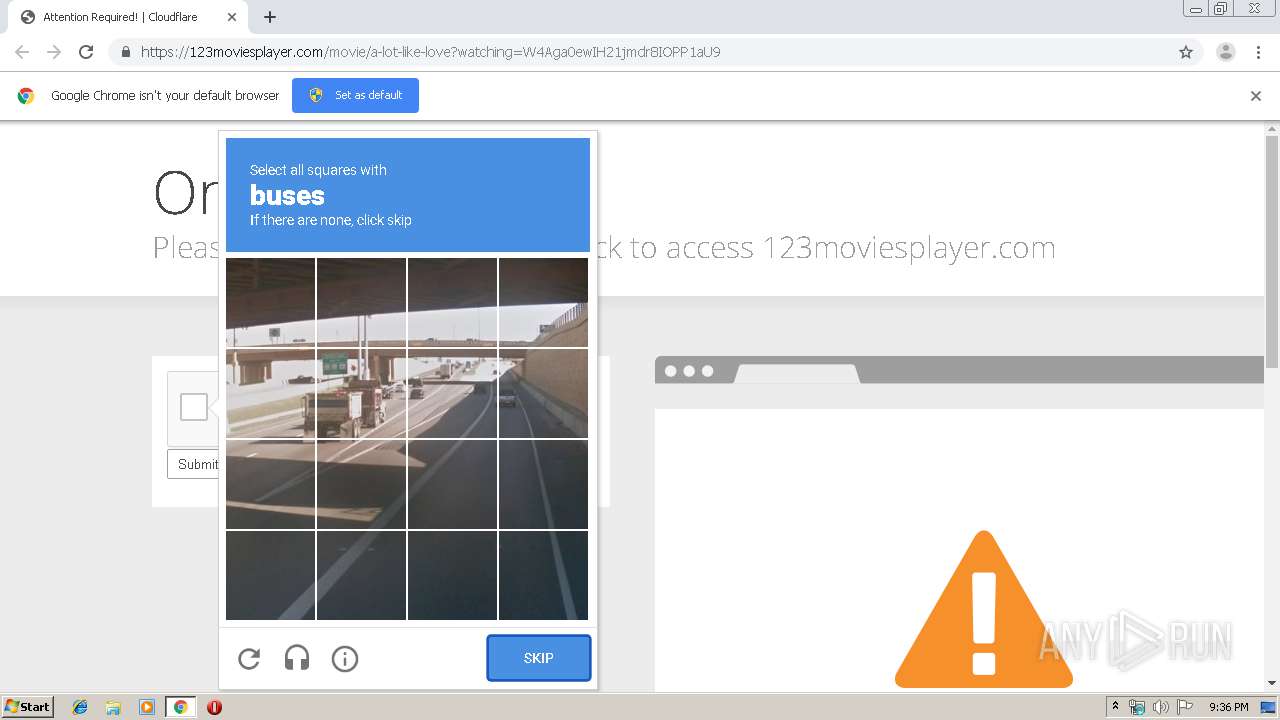Open Windows Explorer from taskbar
Screen dimensions: 1280x720
pos(113,707)
